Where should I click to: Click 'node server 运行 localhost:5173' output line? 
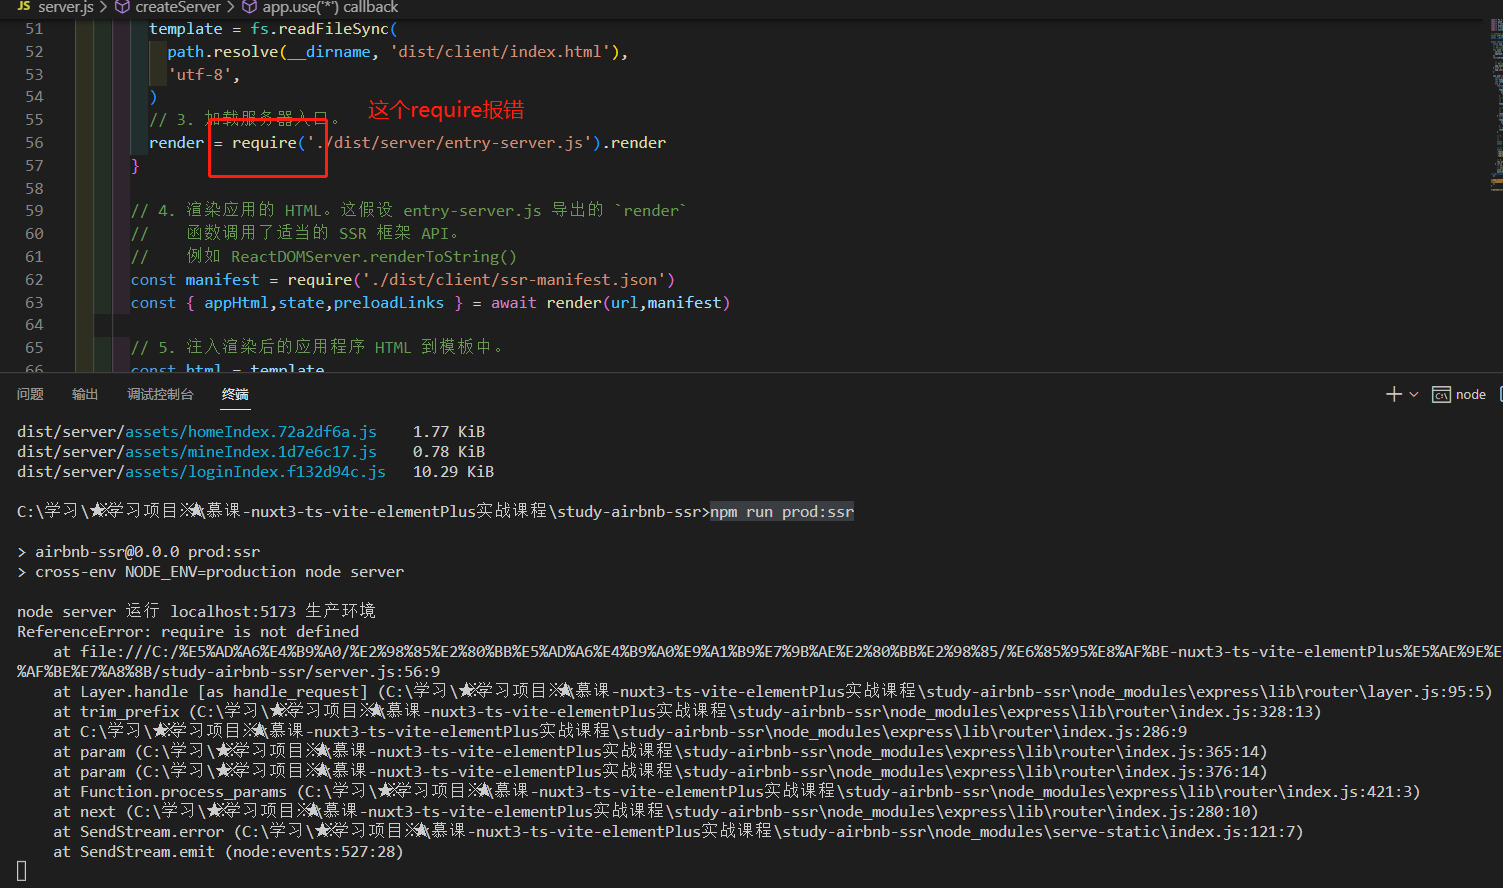point(196,611)
